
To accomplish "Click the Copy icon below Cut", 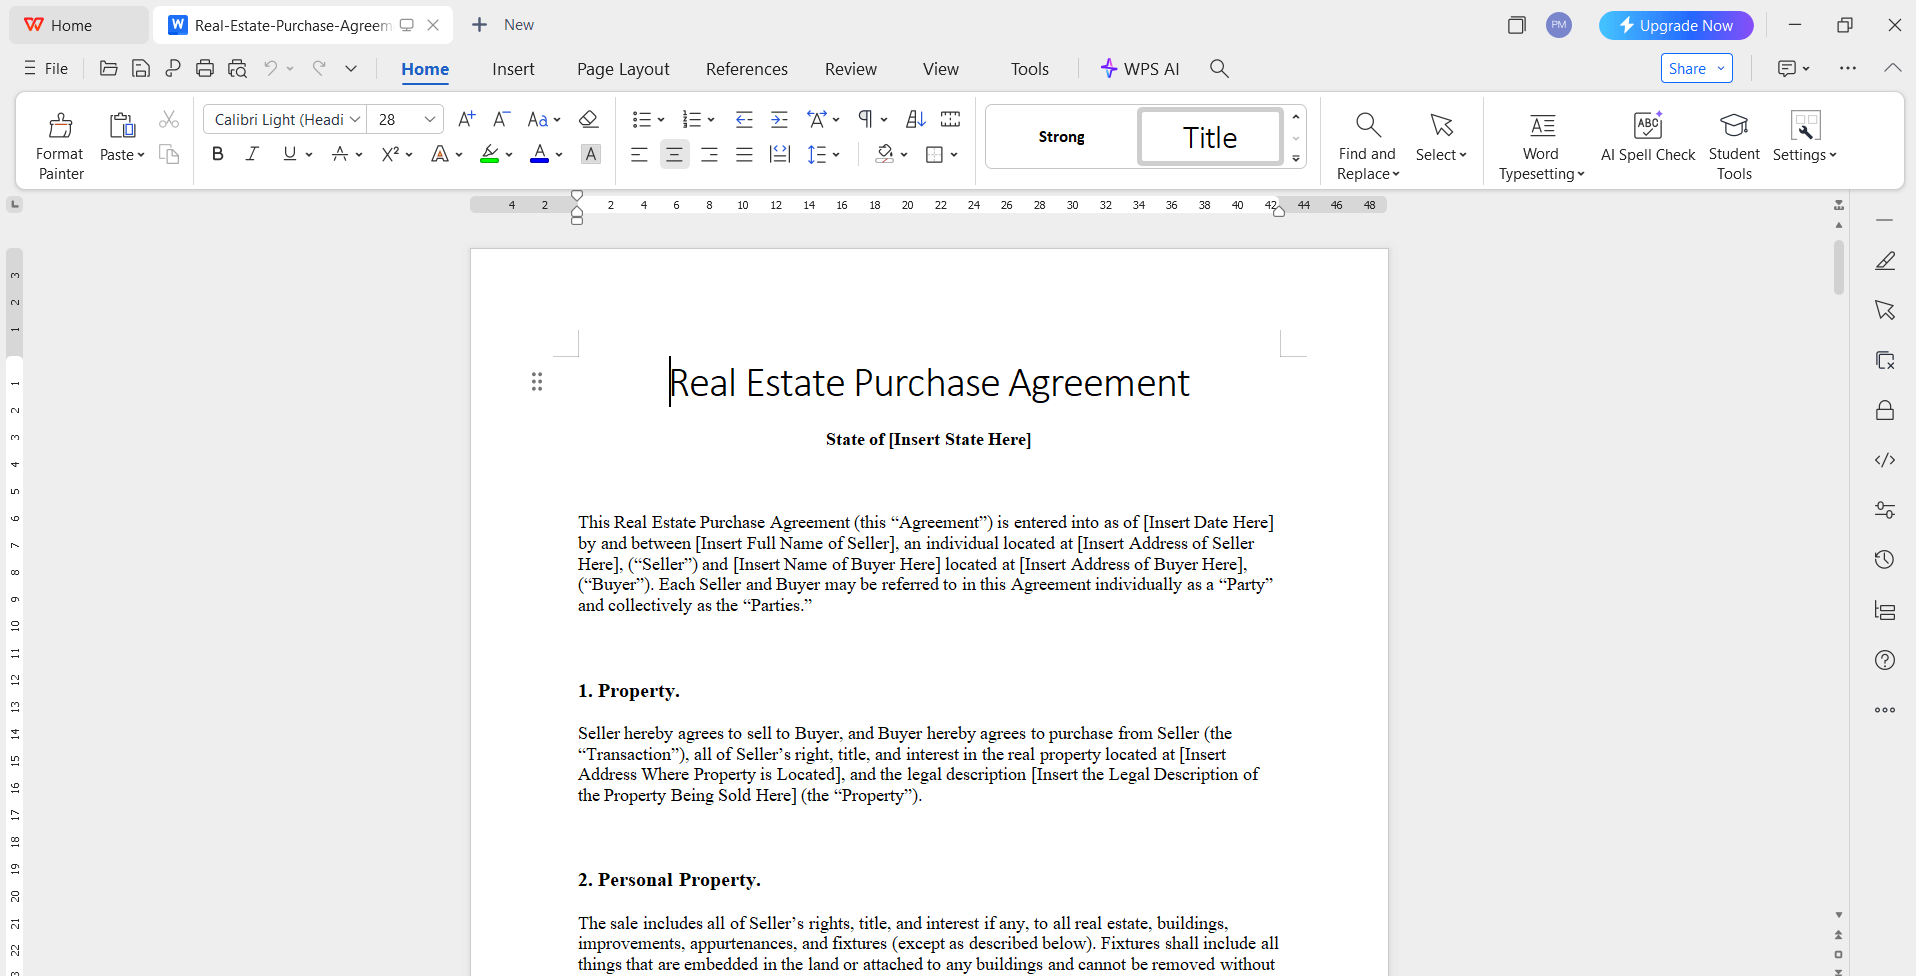I will click(169, 154).
